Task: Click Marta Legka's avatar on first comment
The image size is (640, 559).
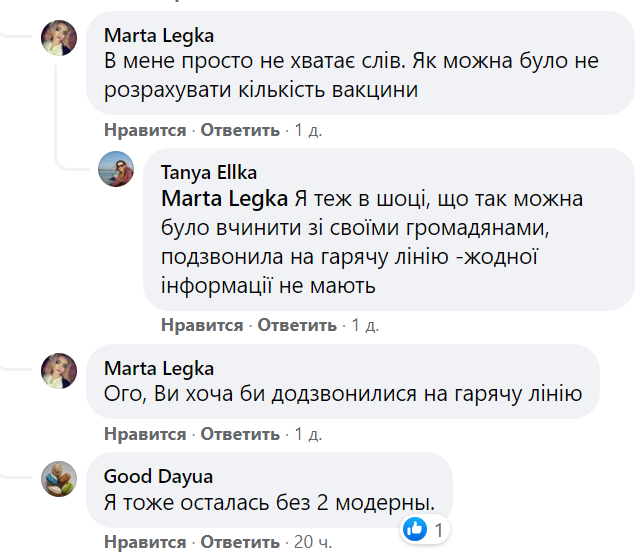Action: [59, 40]
